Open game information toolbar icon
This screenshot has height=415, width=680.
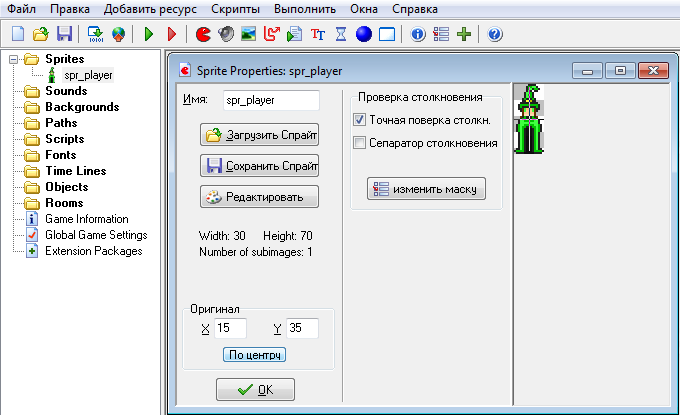click(418, 34)
